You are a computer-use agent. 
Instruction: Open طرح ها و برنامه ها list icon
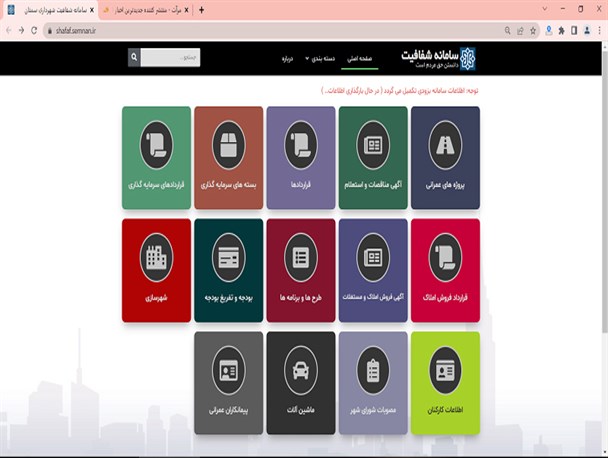tap(301, 258)
